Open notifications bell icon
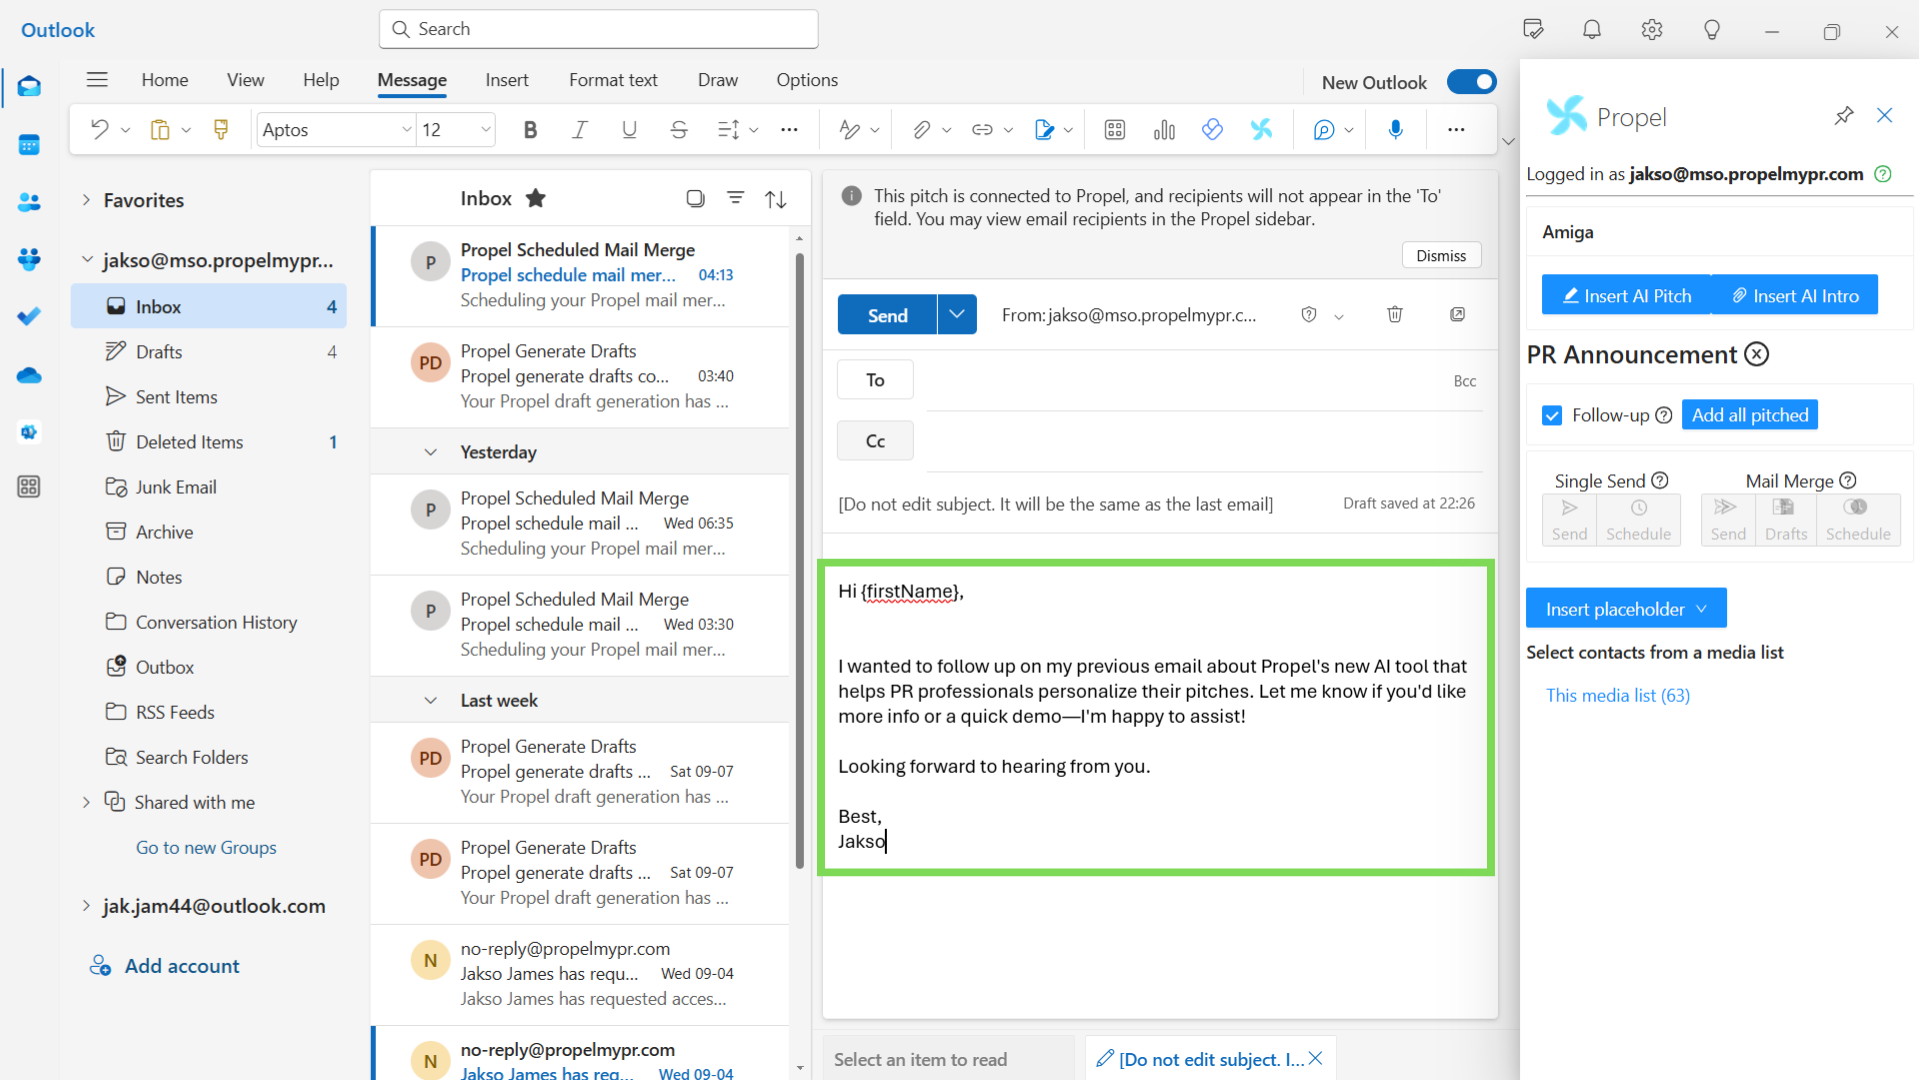The height and width of the screenshot is (1080, 1920). [1592, 30]
